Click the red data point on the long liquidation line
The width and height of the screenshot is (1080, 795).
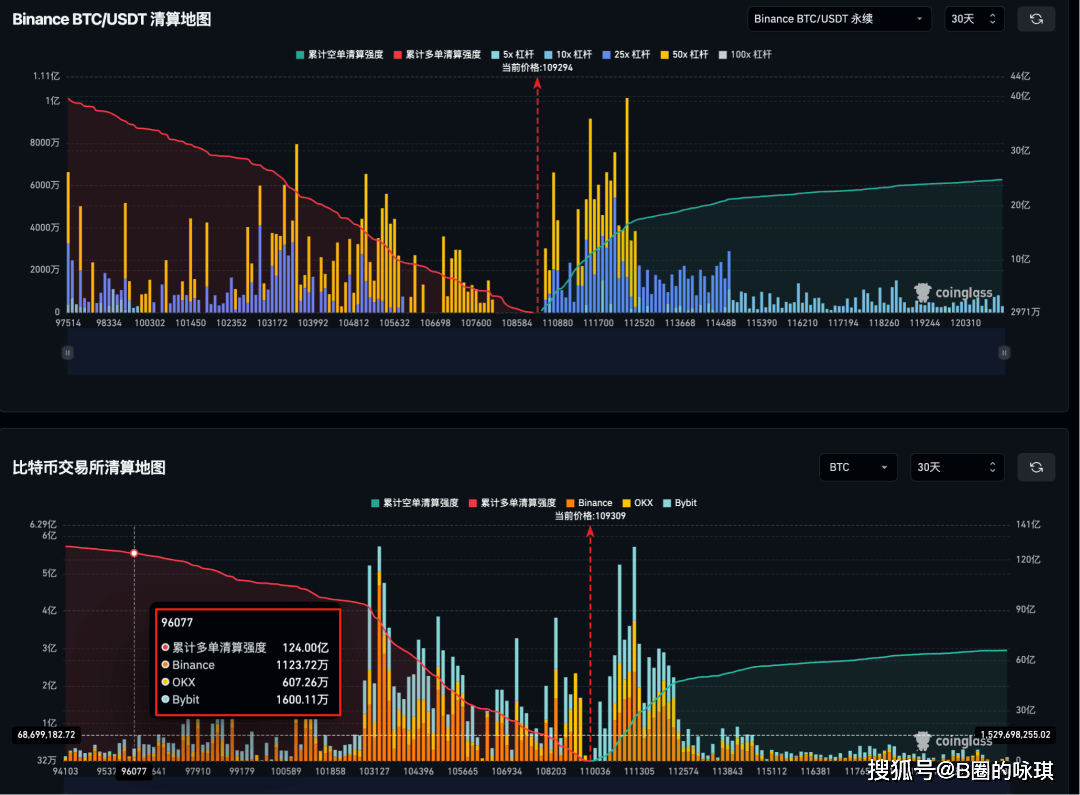(x=134, y=553)
